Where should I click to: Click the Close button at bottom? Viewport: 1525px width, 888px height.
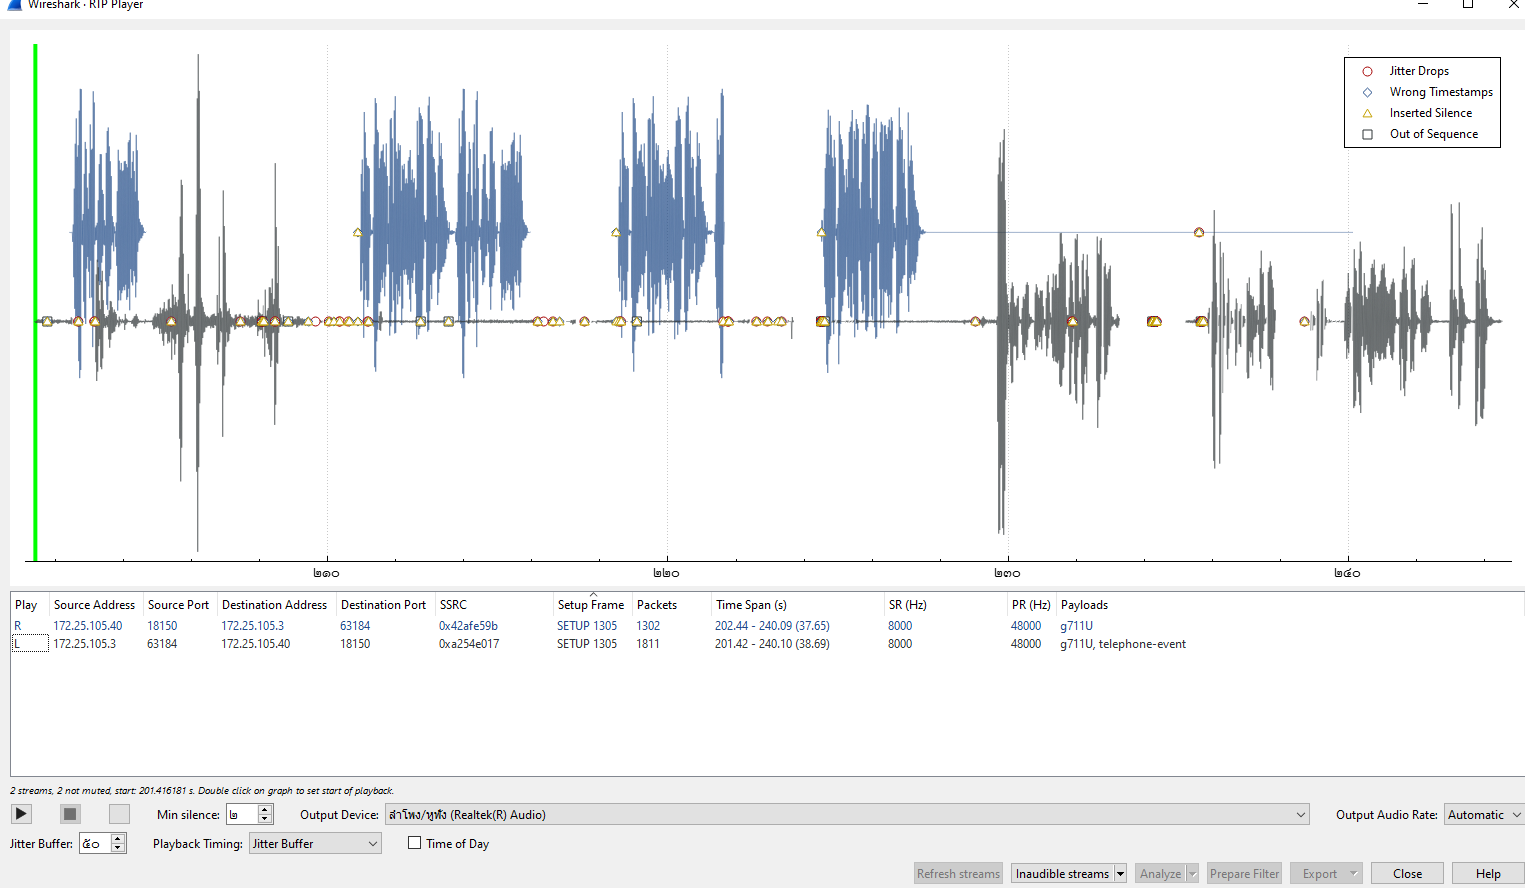point(1407,874)
